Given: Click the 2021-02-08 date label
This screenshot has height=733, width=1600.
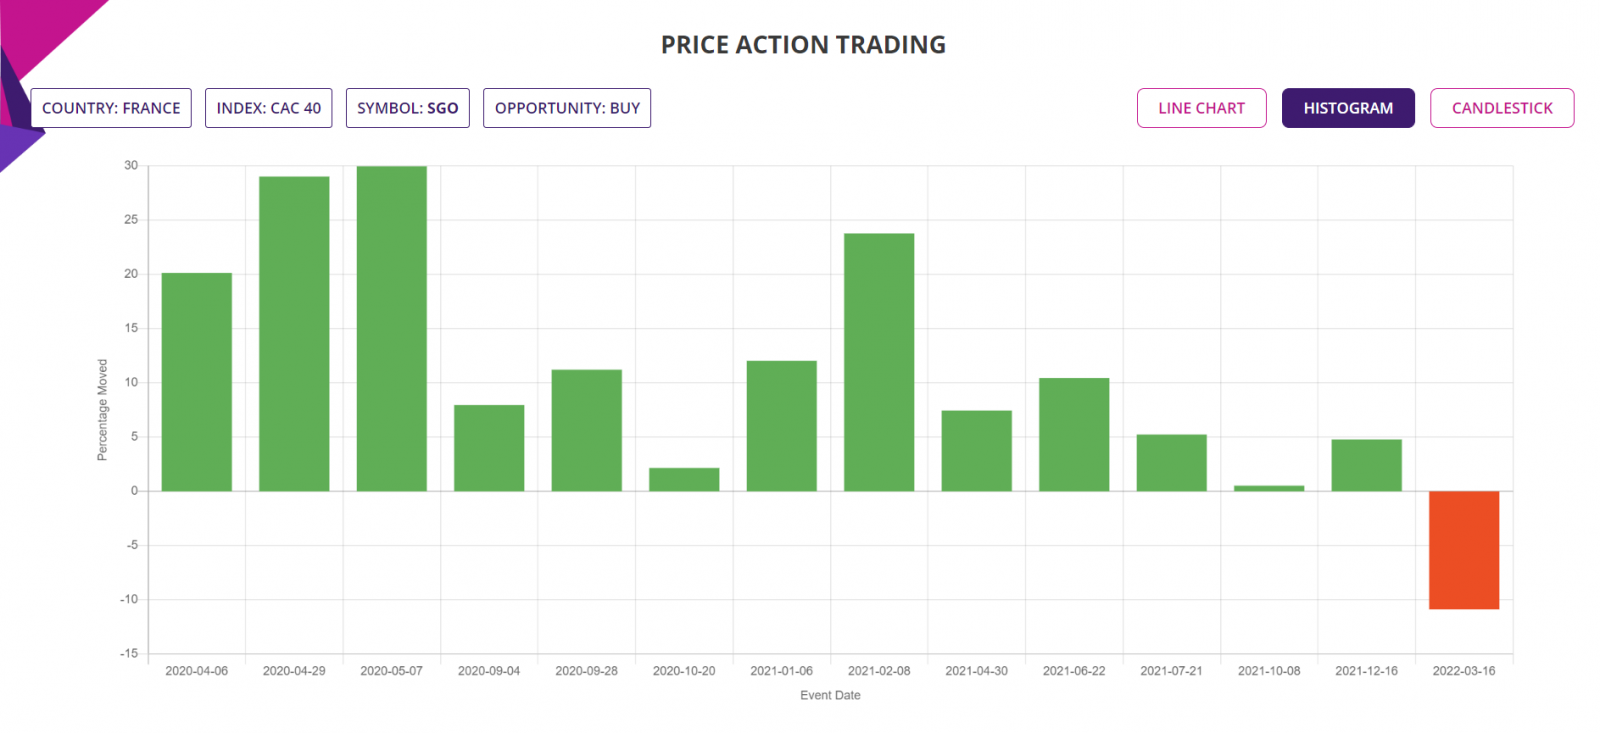Looking at the screenshot, I should pyautogui.click(x=879, y=671).
